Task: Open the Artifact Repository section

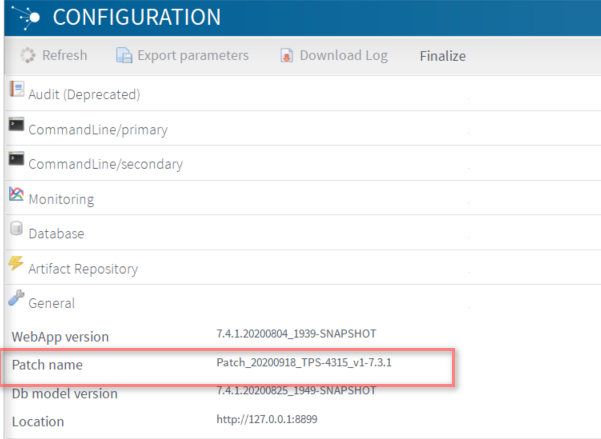Action: [83, 269]
